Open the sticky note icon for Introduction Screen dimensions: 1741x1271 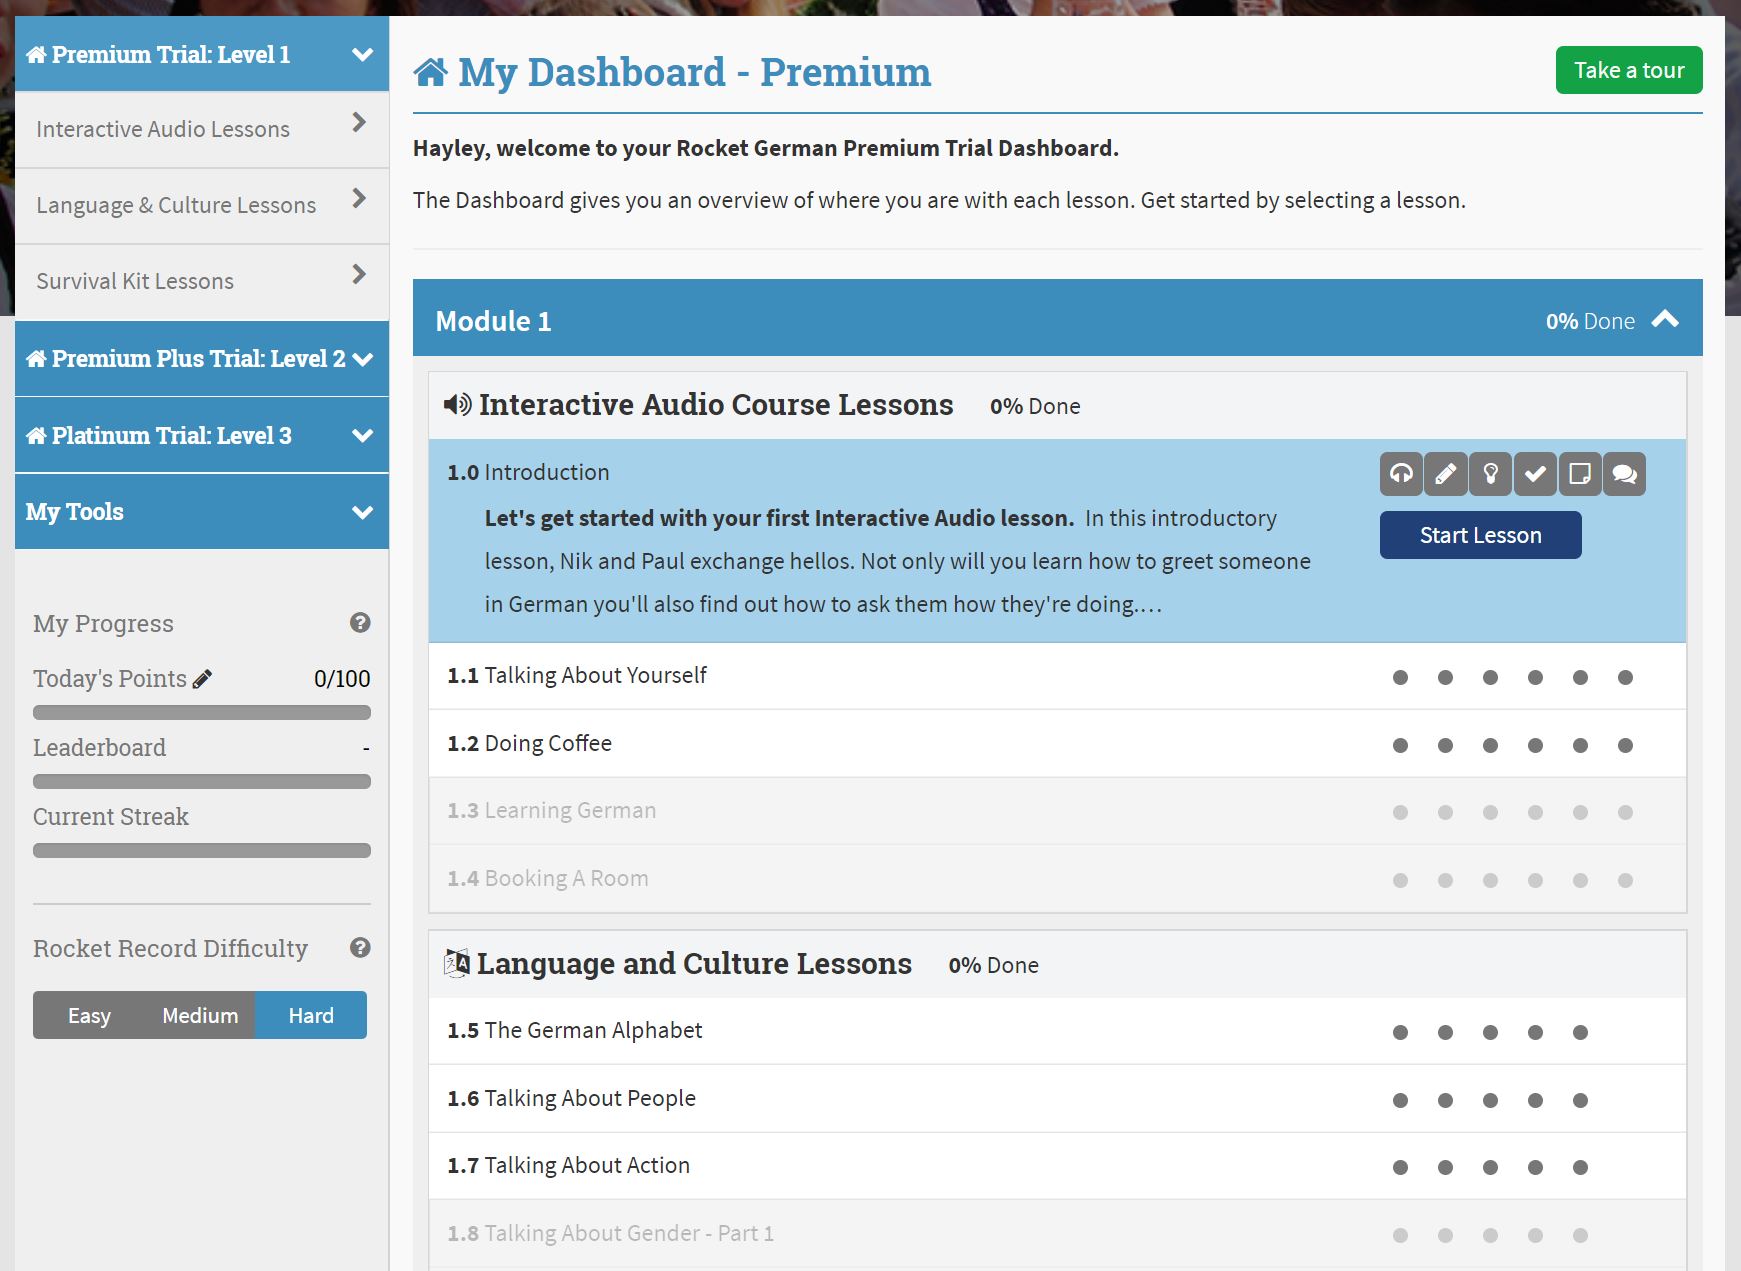1580,474
